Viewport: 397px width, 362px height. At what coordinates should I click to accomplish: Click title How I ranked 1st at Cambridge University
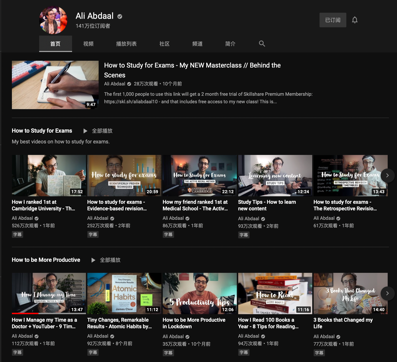43,205
